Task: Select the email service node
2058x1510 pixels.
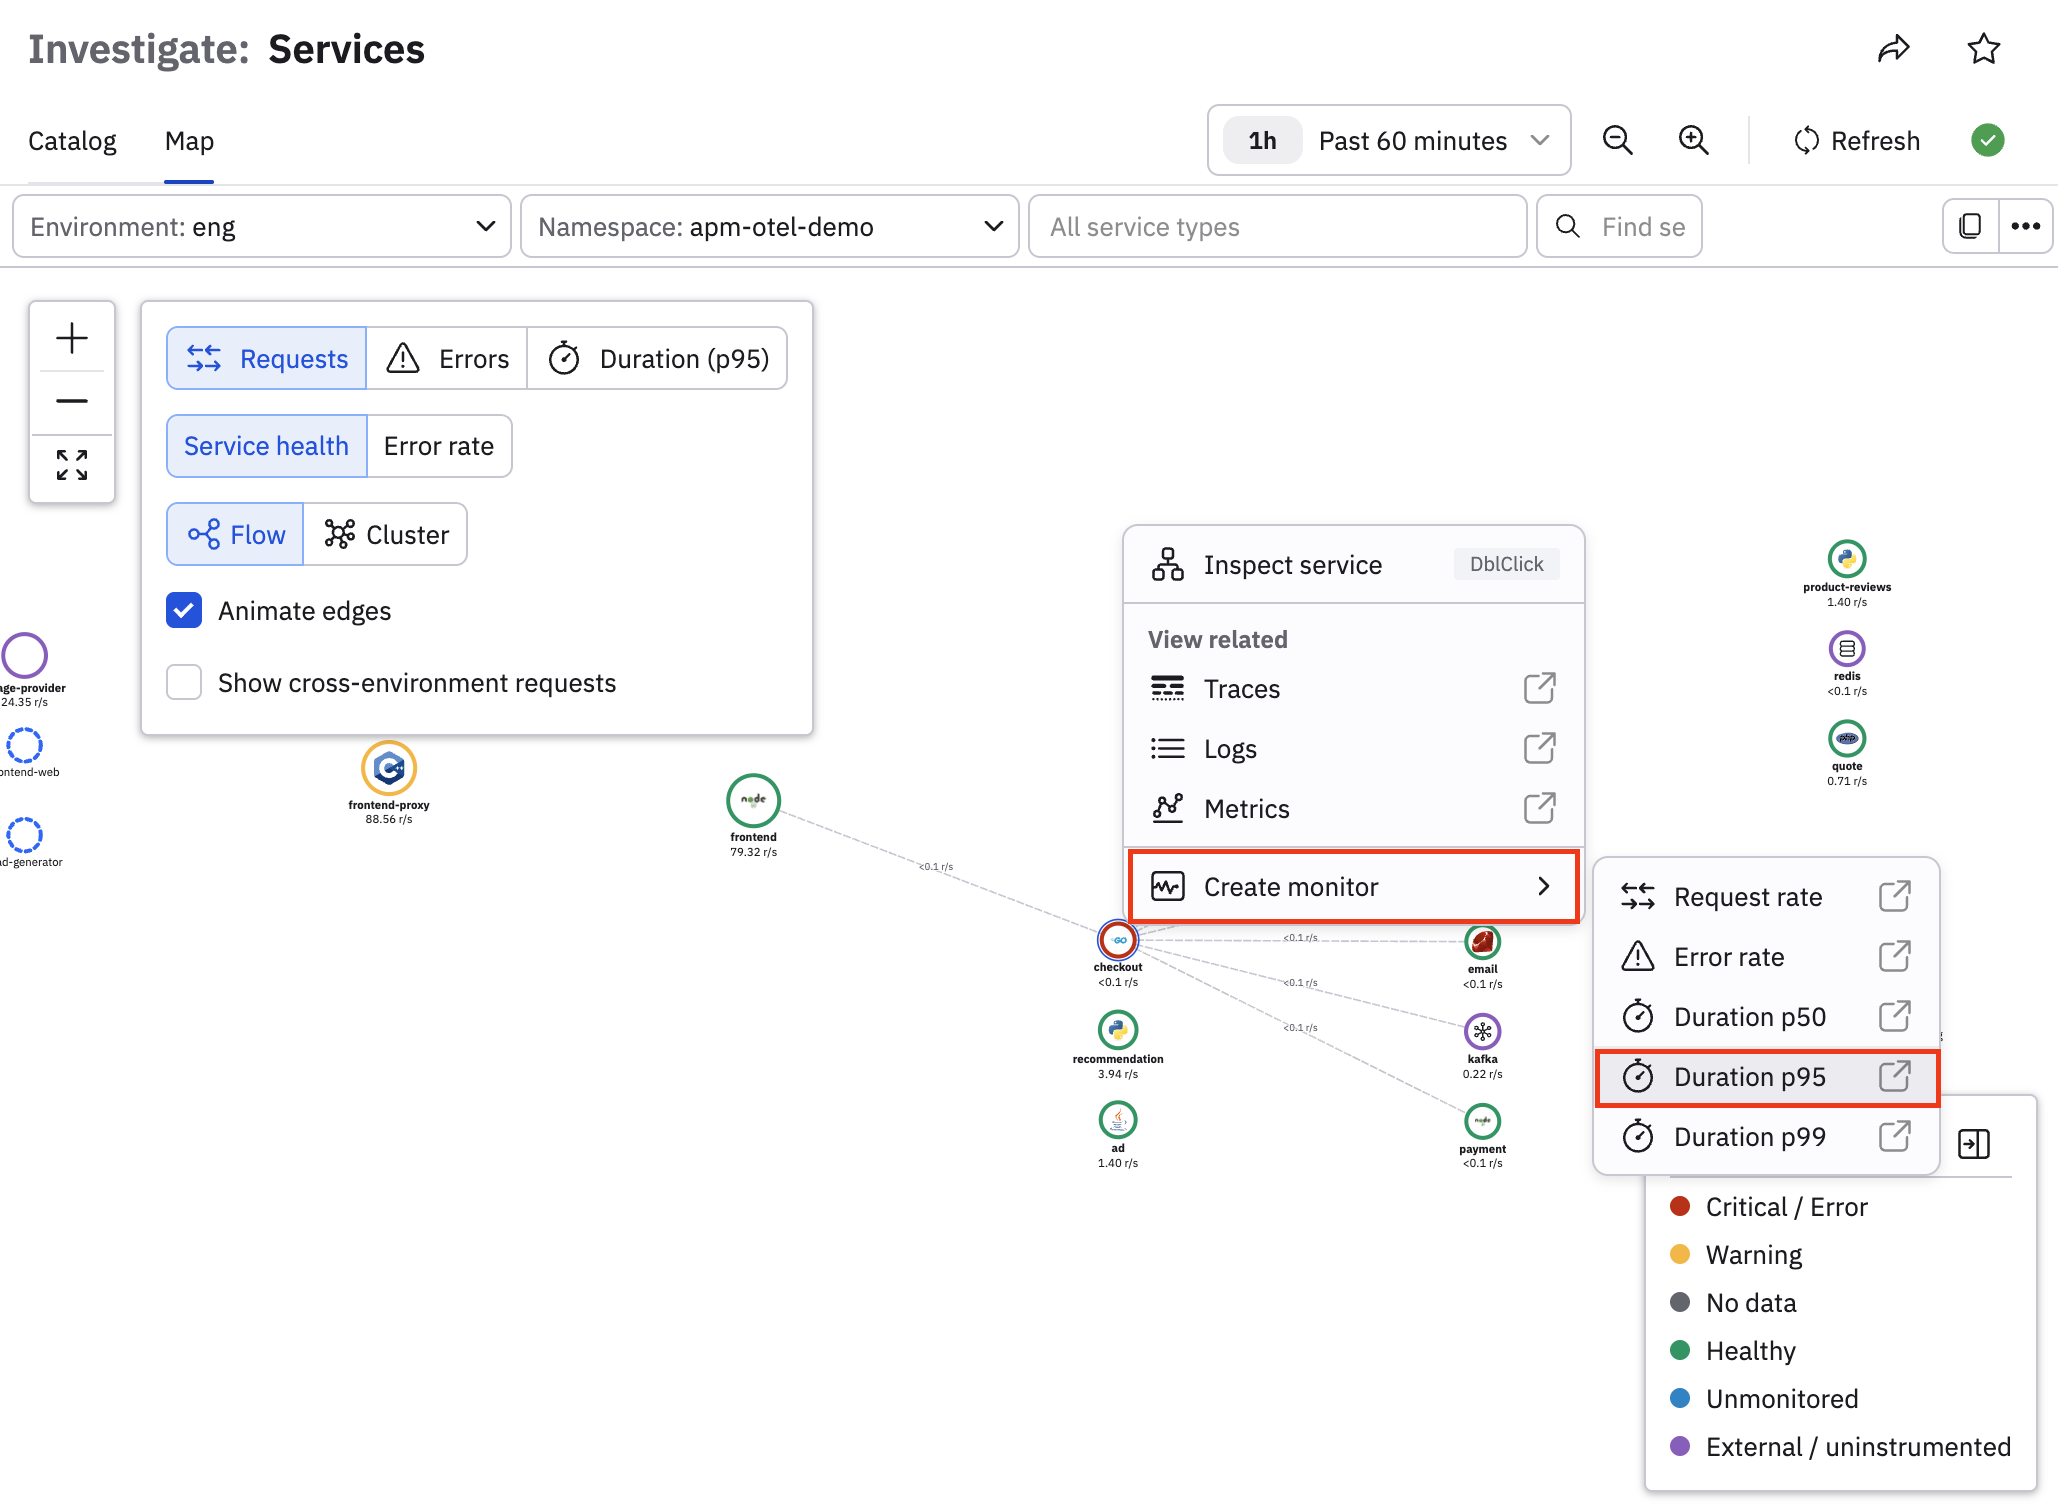Action: coord(1482,941)
